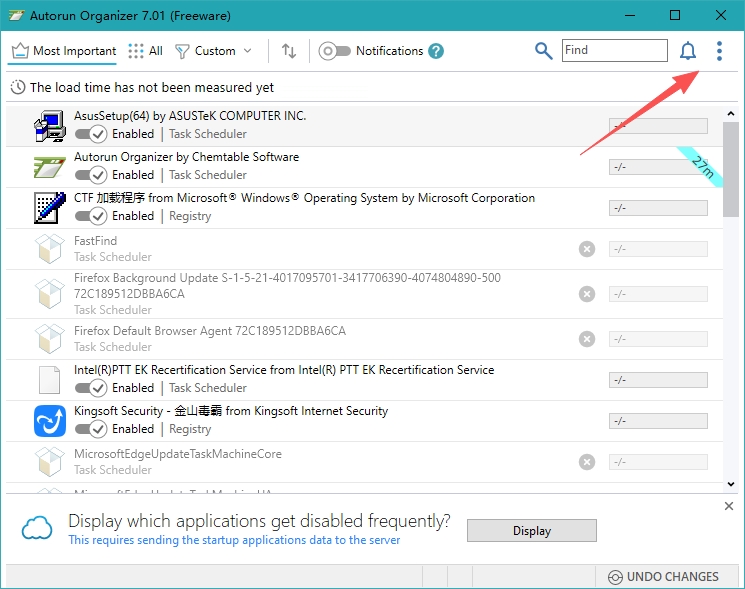Select the Firefox Default Browser Agent 72C189512DBBA6CA text
The width and height of the screenshot is (745, 589).
coord(210,331)
